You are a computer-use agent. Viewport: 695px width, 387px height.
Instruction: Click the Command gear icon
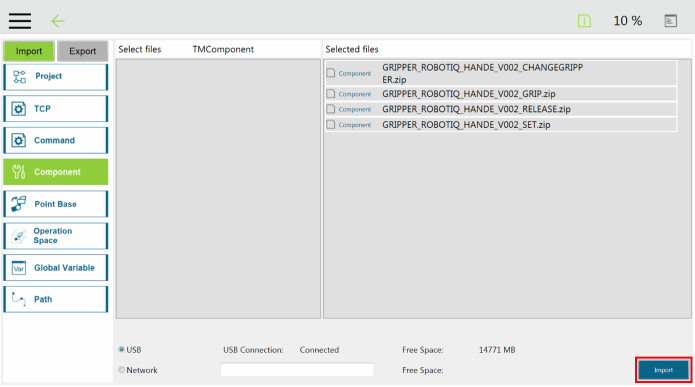19,141
